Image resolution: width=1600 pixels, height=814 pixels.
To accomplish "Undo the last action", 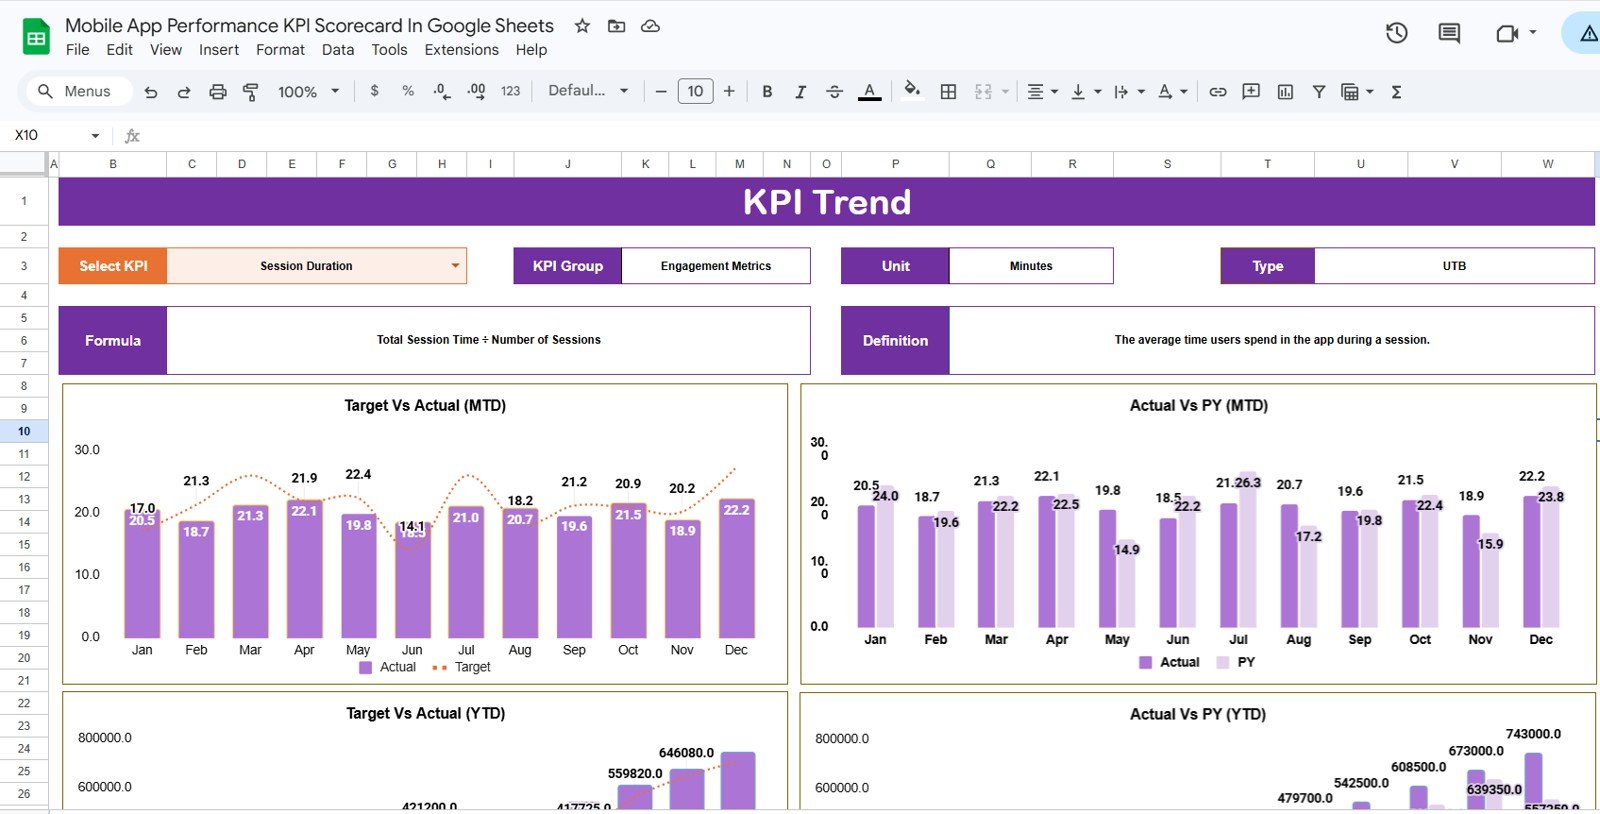I will [151, 92].
